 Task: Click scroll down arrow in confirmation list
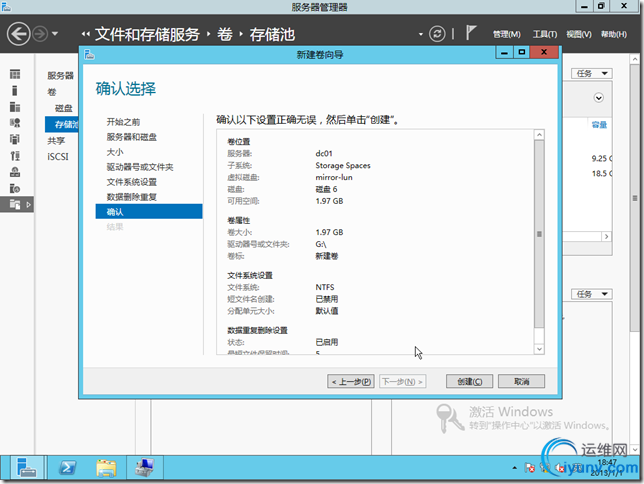pyautogui.click(x=539, y=349)
